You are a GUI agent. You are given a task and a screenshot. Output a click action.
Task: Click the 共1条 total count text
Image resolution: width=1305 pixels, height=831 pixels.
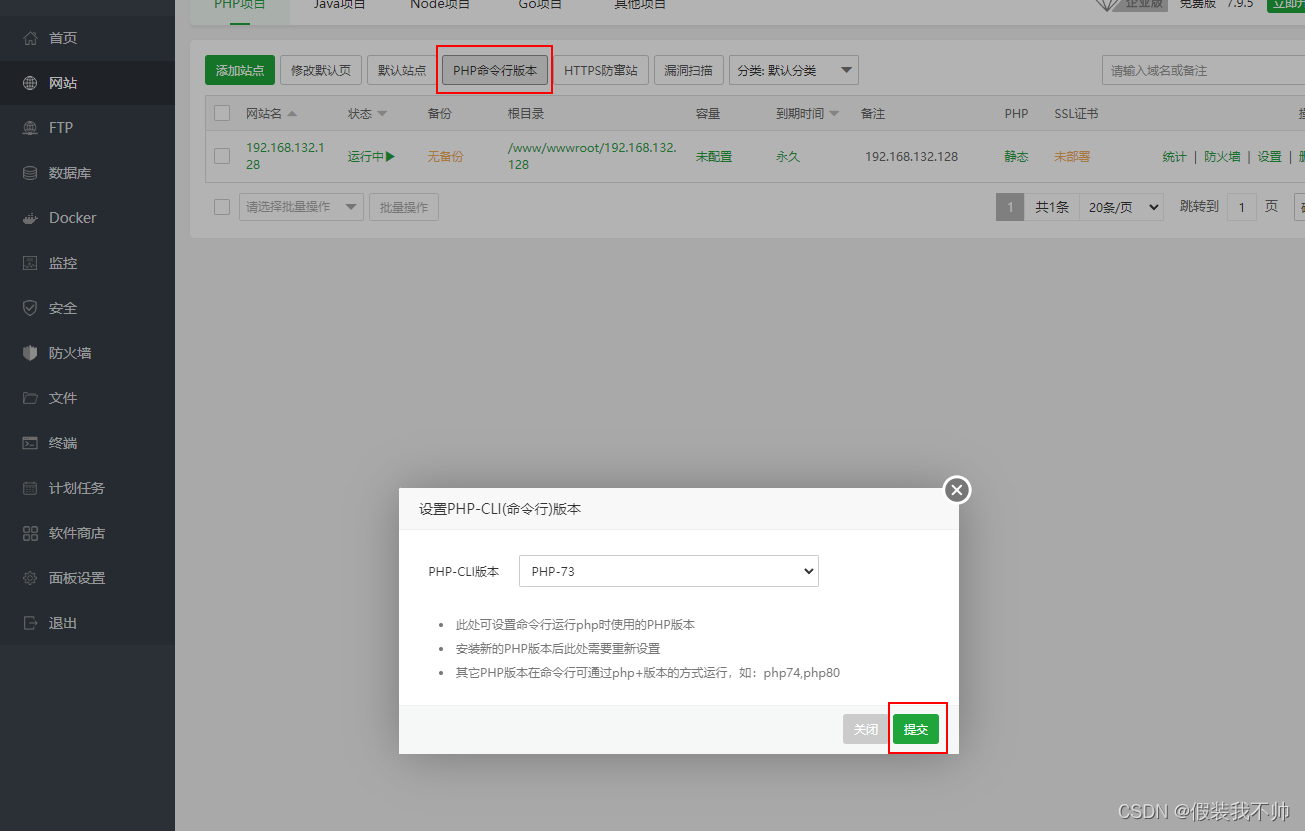pyautogui.click(x=1052, y=207)
